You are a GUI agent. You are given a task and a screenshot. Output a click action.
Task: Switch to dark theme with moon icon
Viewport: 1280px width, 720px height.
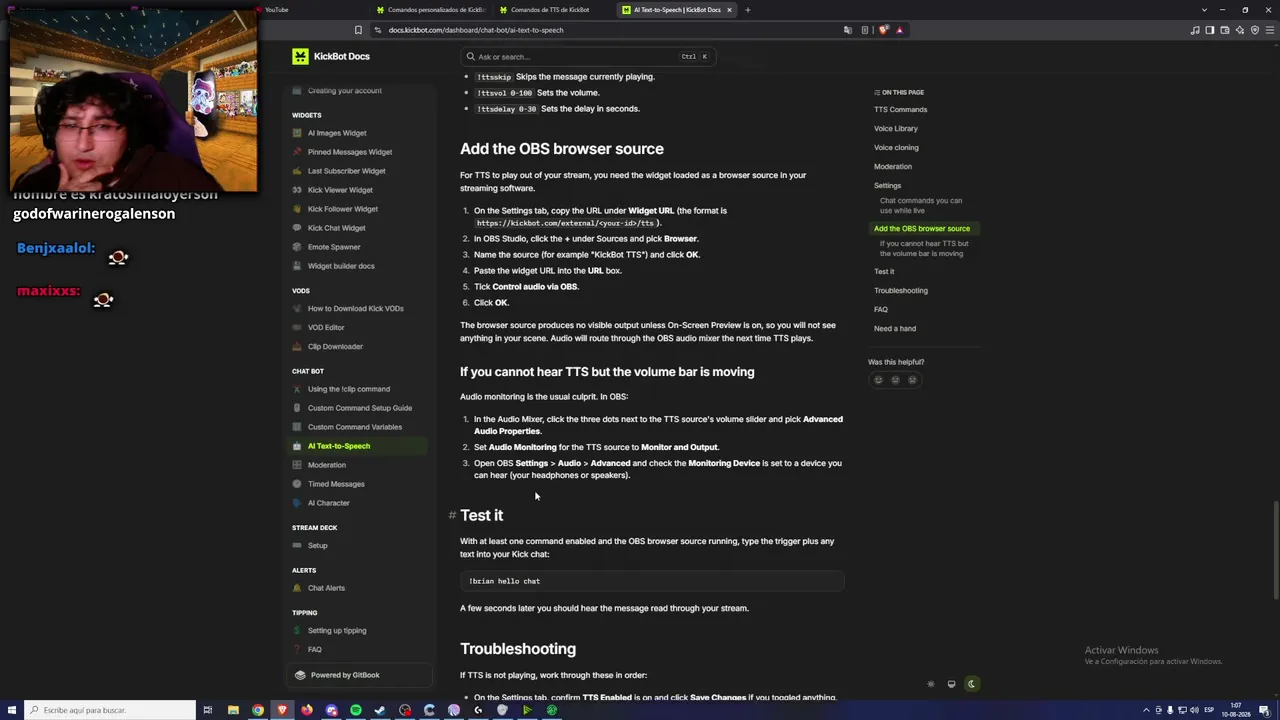[x=971, y=684]
